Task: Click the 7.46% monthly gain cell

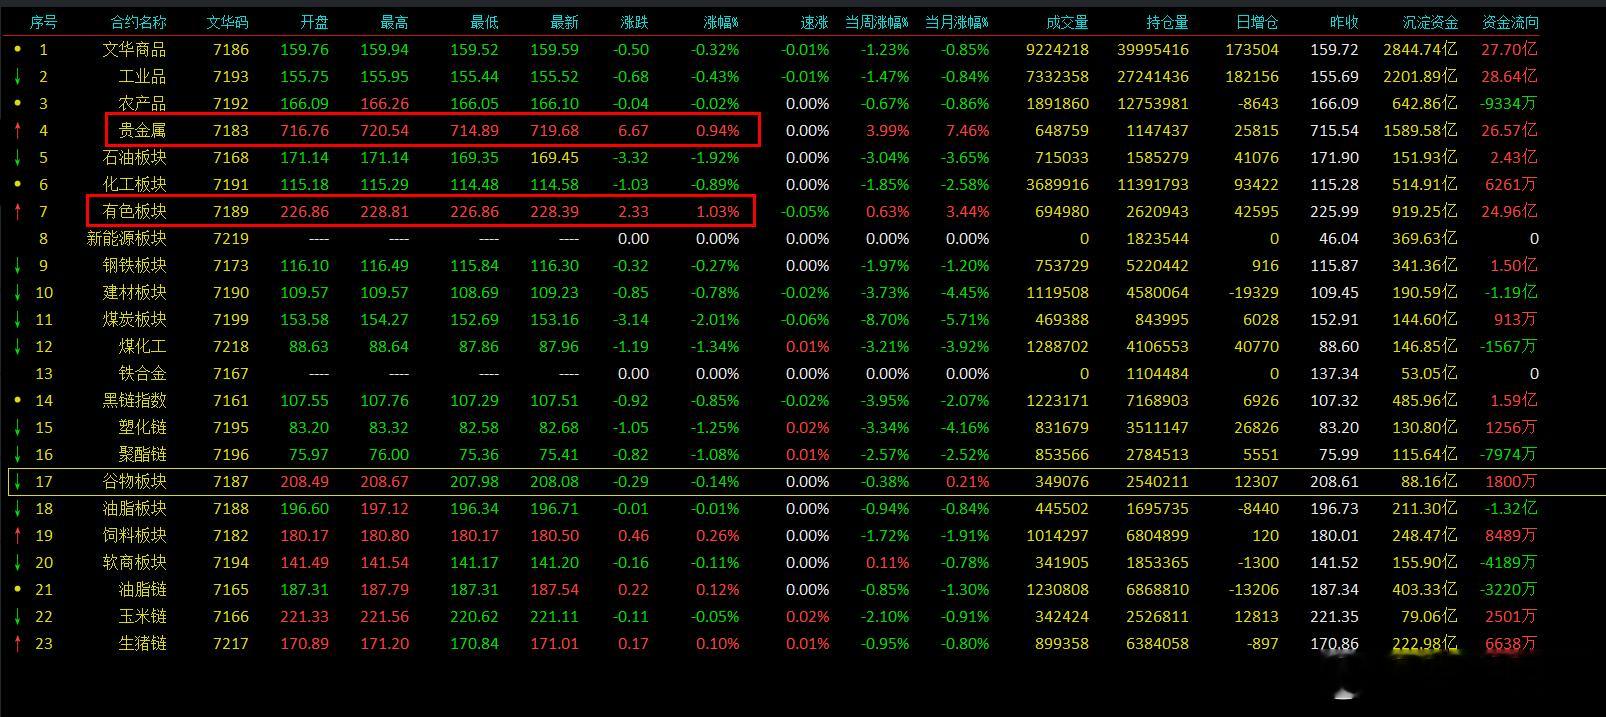Action: 967,130
